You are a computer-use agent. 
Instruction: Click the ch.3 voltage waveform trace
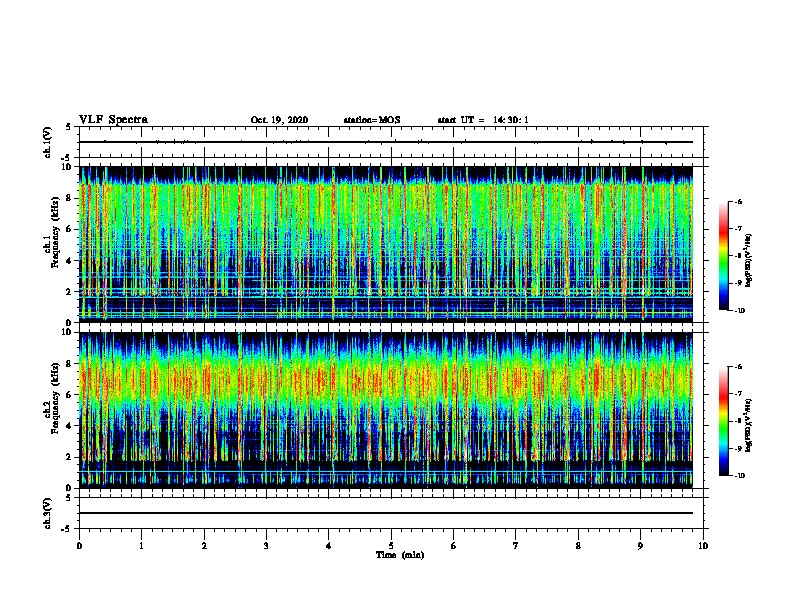386,513
